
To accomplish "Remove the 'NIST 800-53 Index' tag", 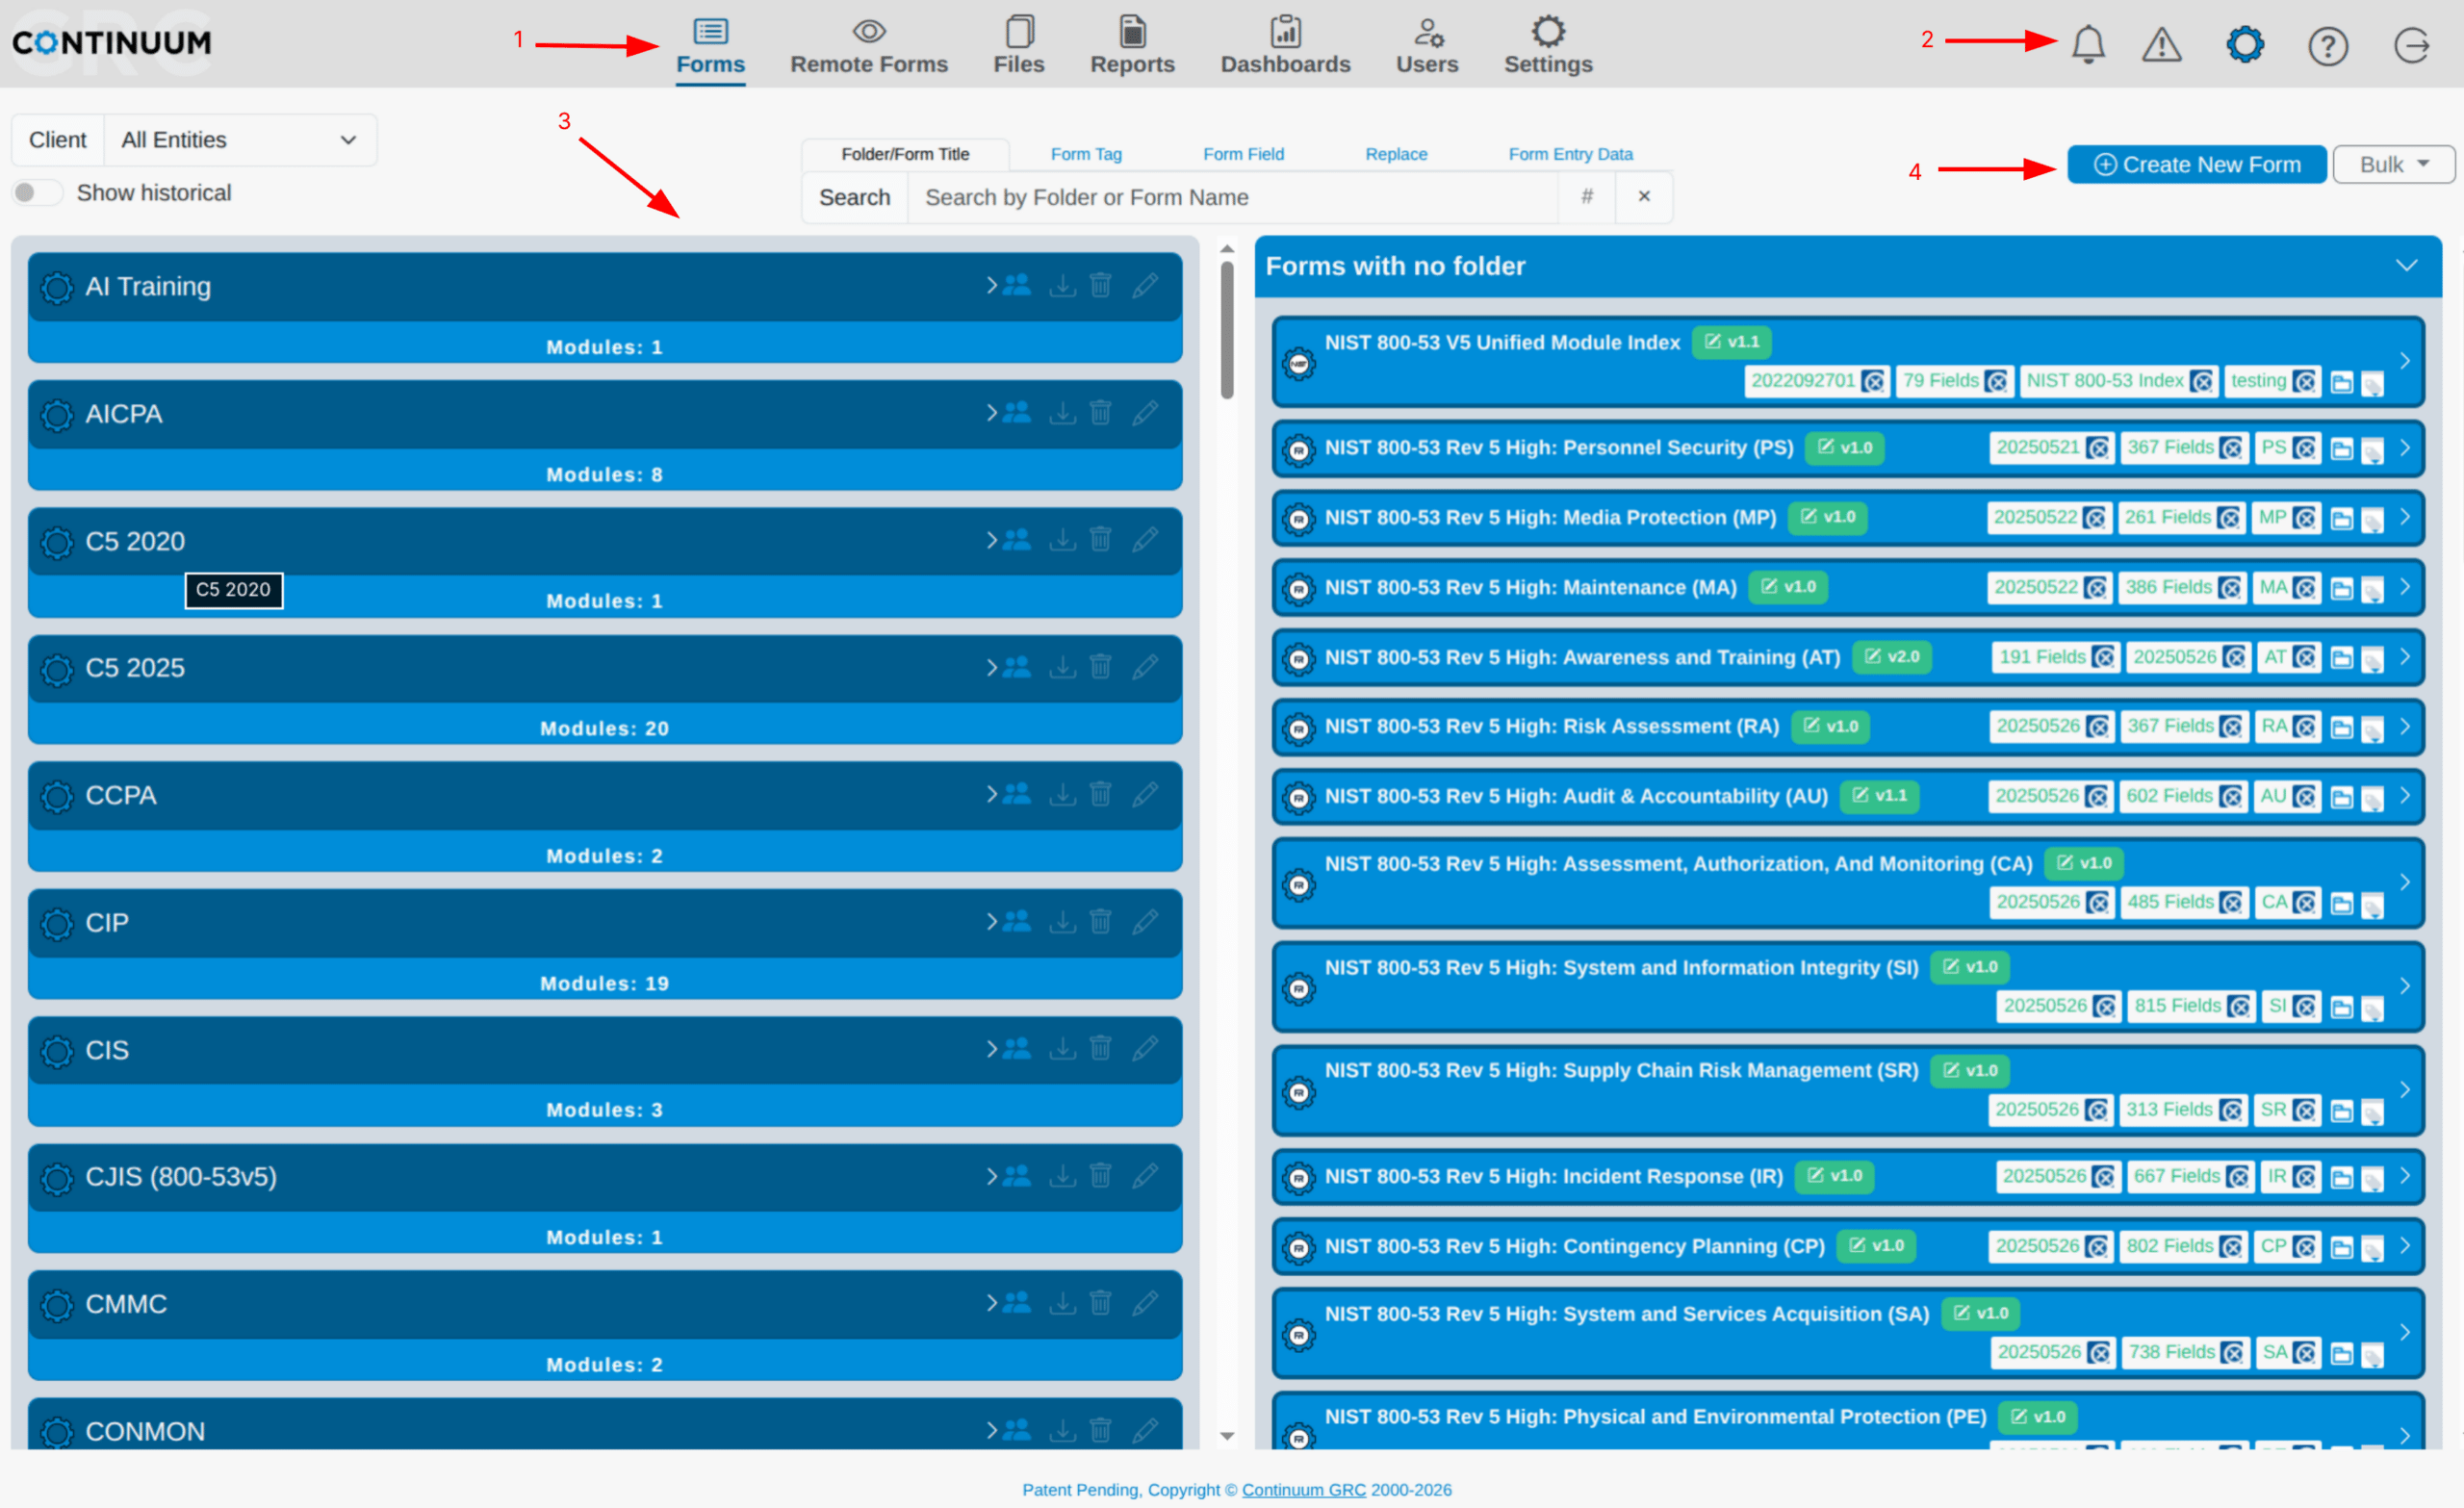I will point(2201,381).
